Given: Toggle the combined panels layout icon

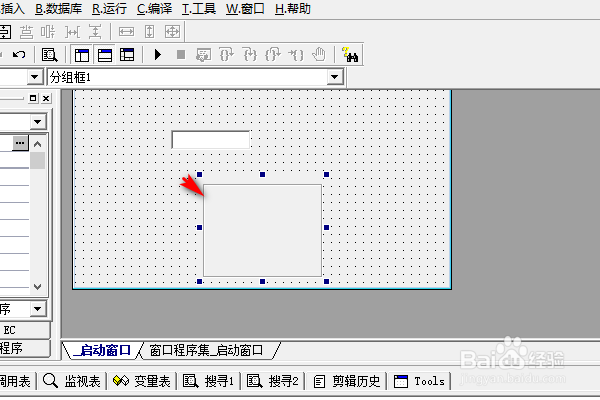Looking at the screenshot, I should click(127, 55).
